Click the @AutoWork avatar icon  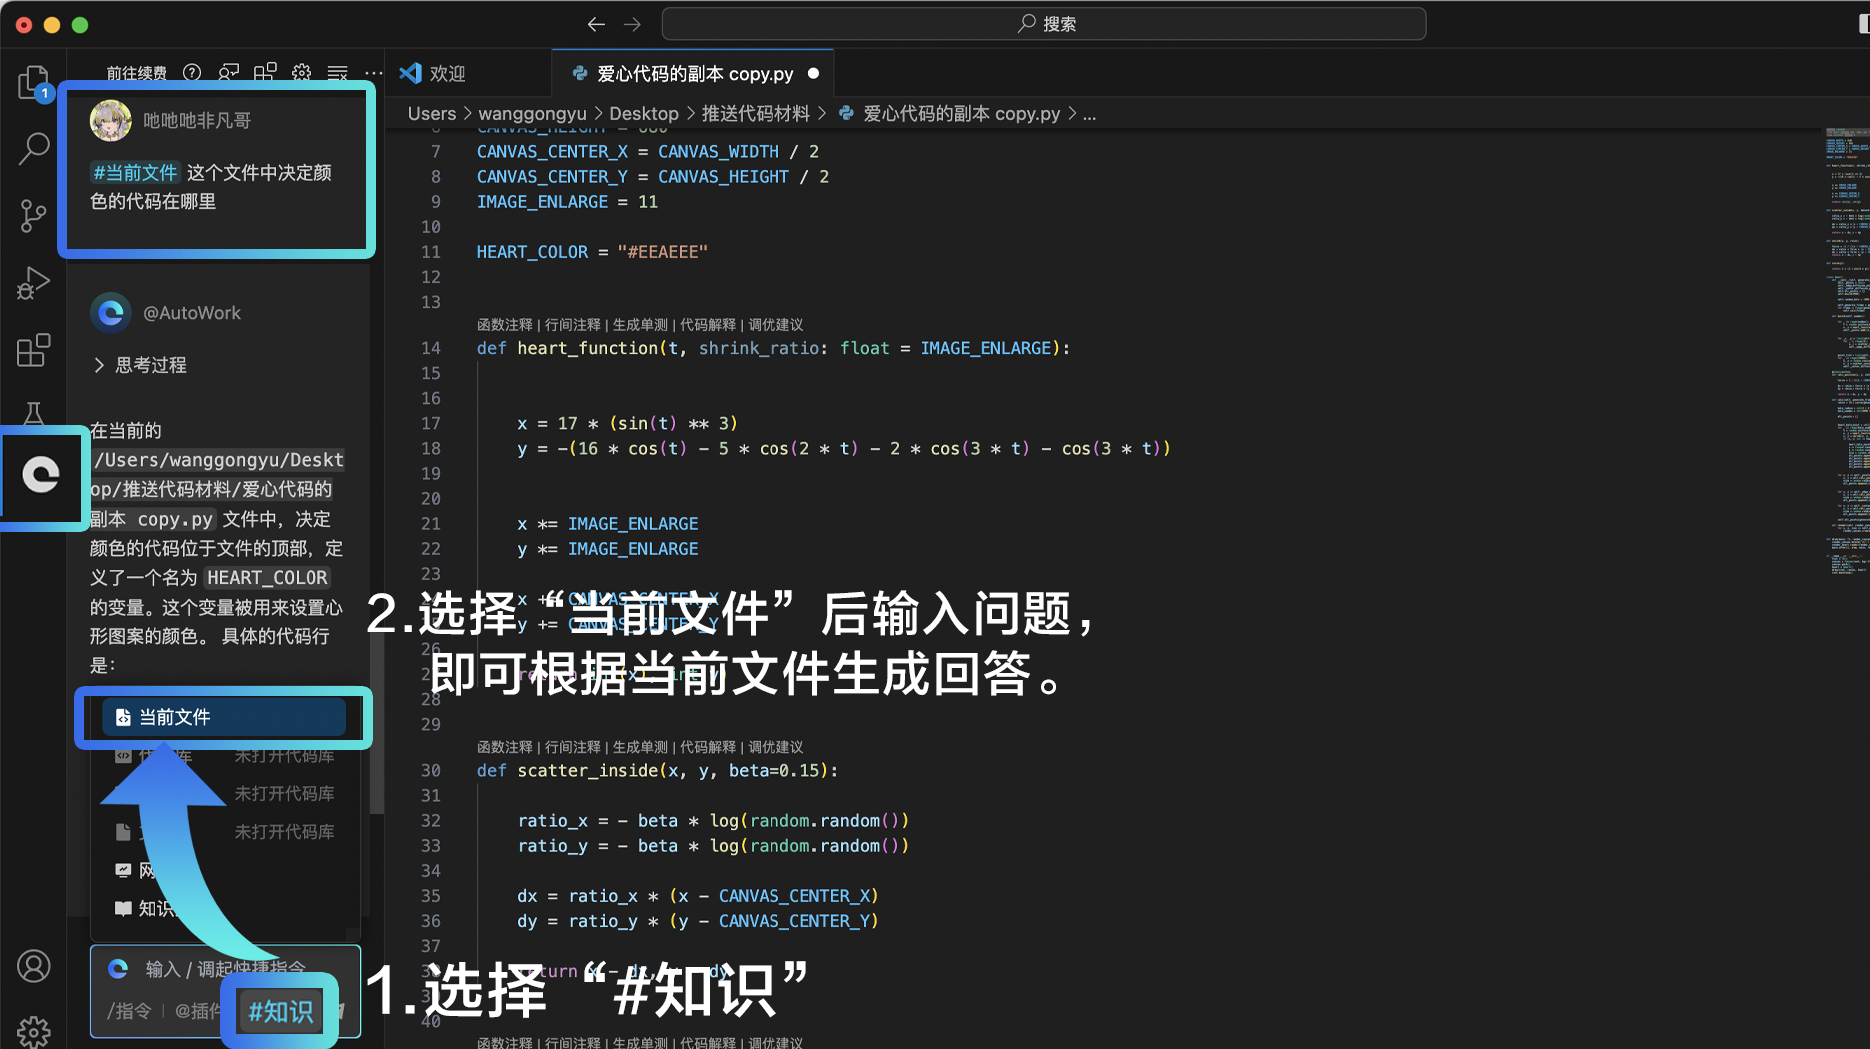(x=111, y=313)
